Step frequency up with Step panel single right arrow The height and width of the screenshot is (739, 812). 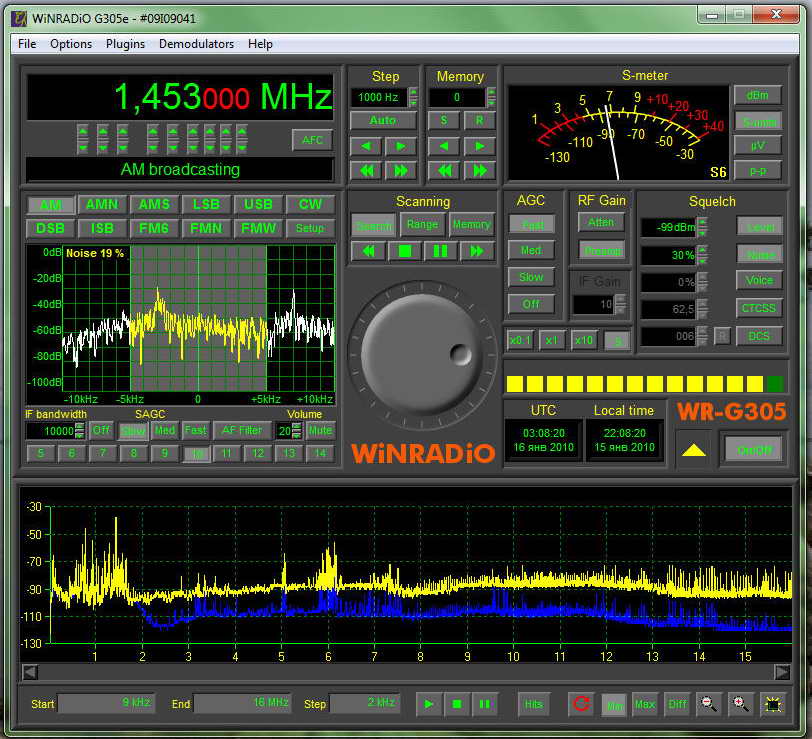point(400,147)
